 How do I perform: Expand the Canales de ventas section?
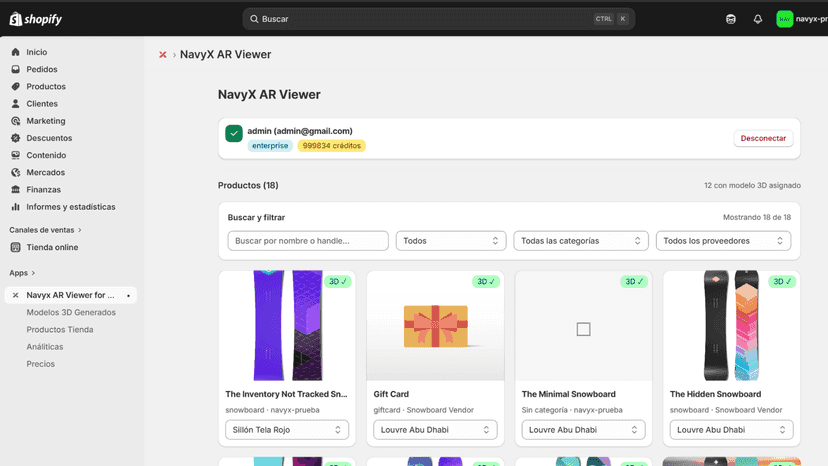45,230
